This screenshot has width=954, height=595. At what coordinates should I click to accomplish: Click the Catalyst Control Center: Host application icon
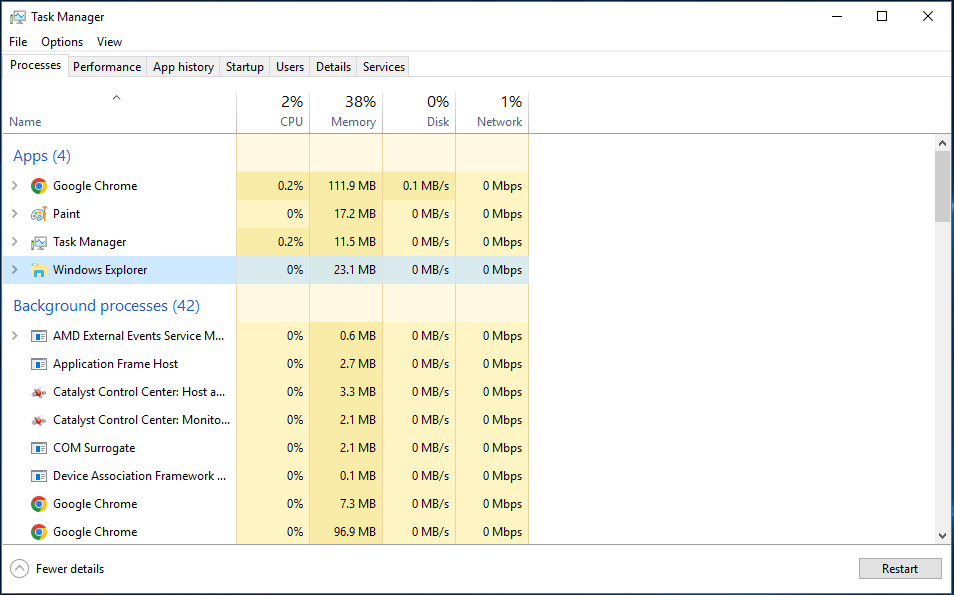[38, 392]
